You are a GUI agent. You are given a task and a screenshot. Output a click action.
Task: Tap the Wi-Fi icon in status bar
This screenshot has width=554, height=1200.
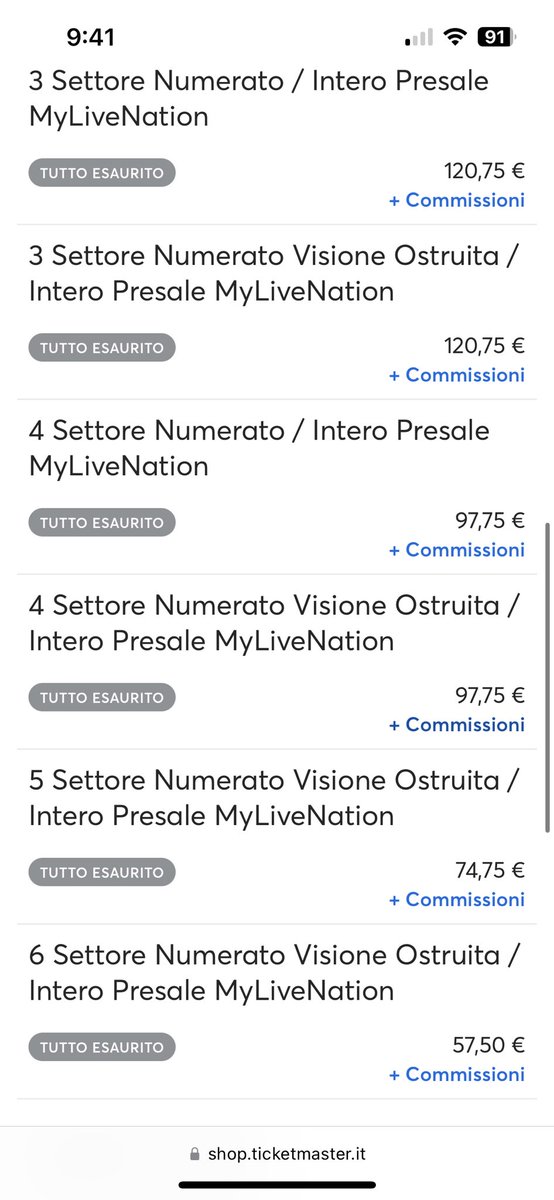456,38
